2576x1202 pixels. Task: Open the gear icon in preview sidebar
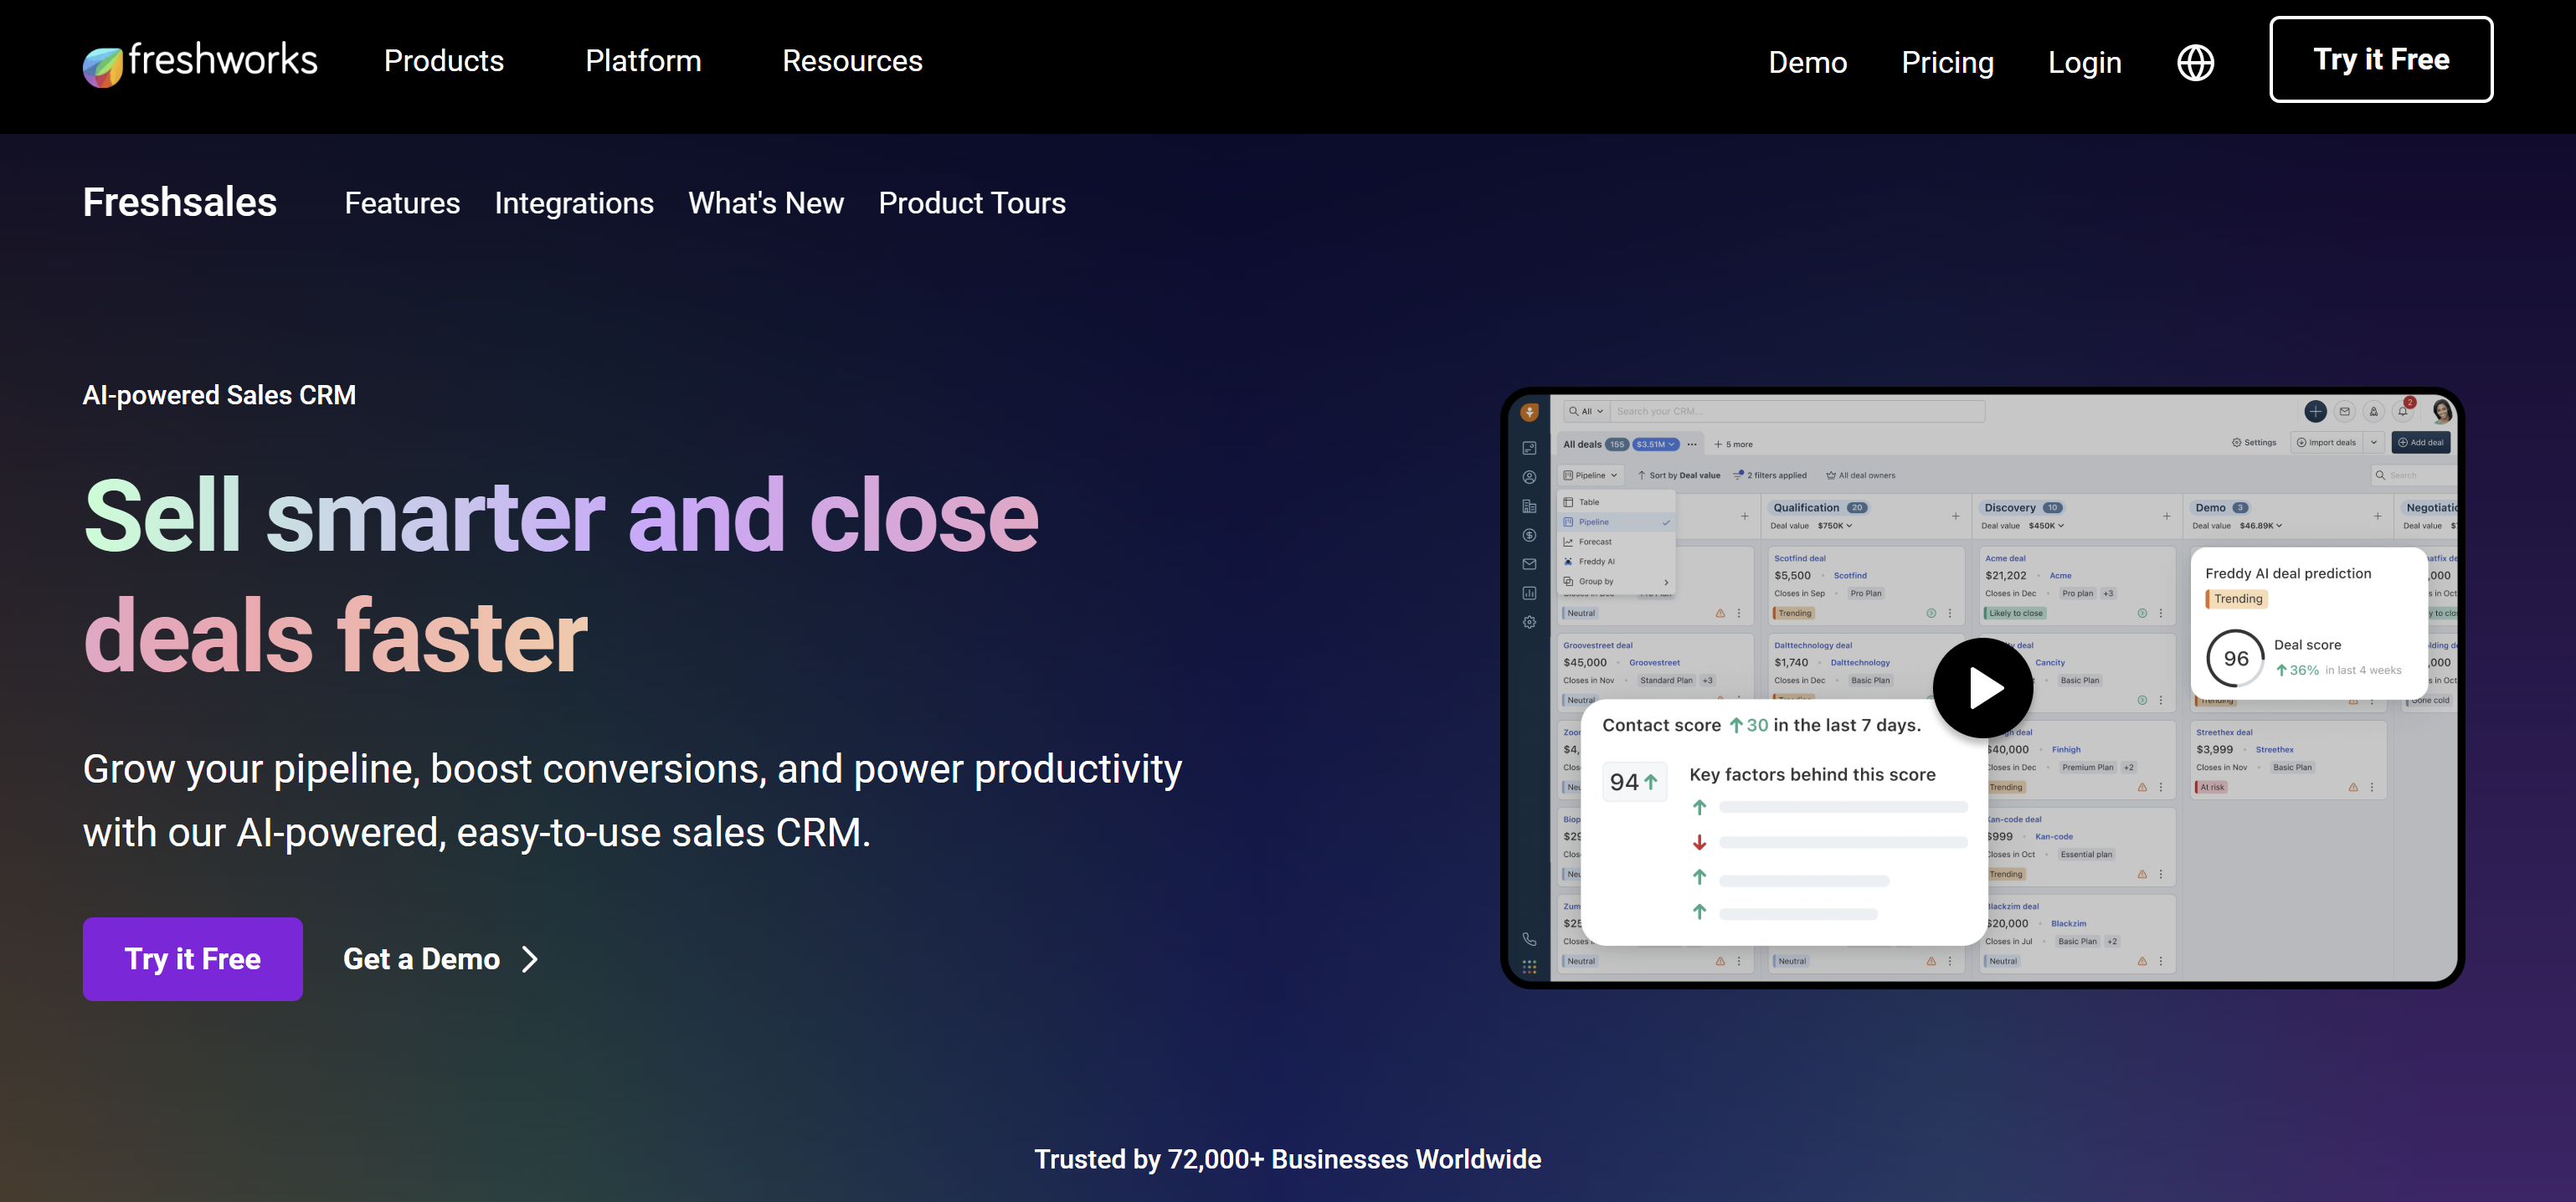(1529, 622)
